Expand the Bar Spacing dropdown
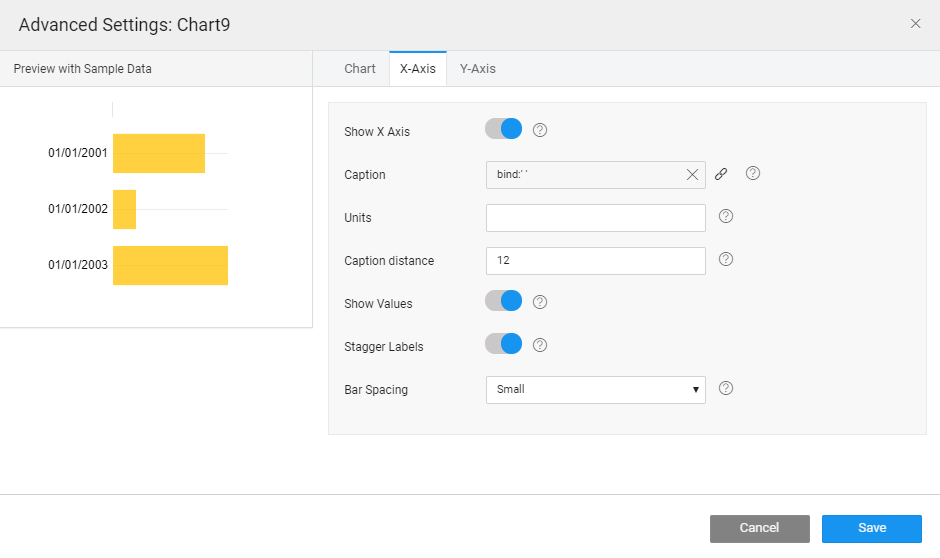The width and height of the screenshot is (940, 558). coord(595,389)
